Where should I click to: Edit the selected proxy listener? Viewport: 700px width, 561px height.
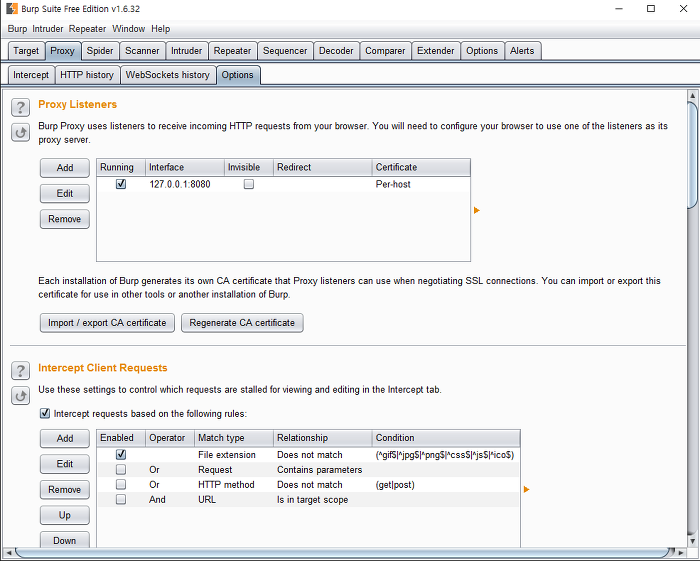point(65,193)
